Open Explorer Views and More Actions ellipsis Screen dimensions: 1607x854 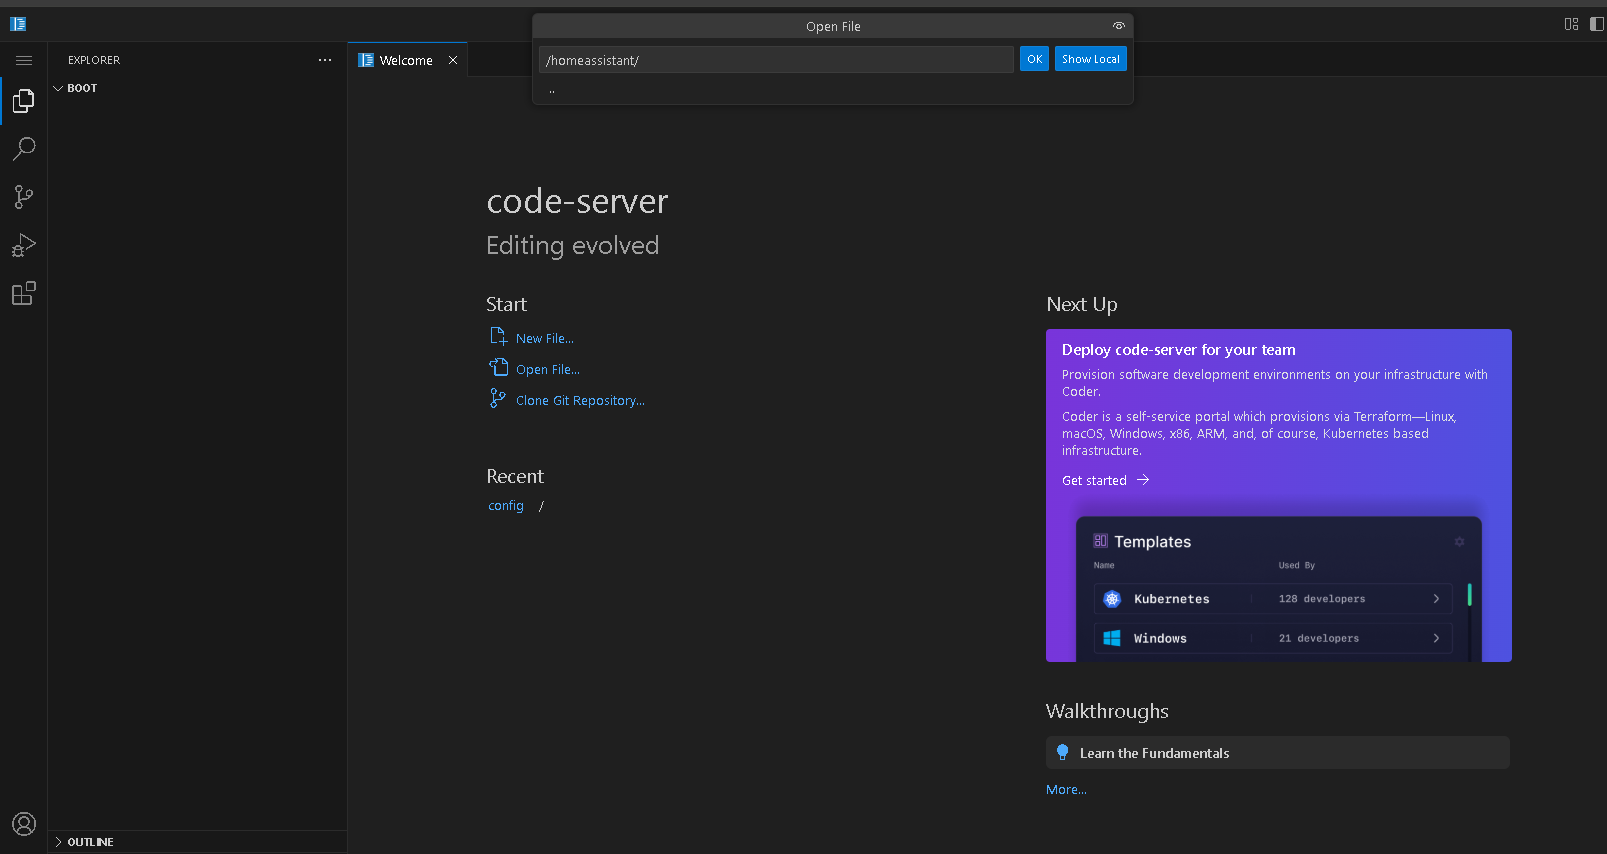[325, 60]
